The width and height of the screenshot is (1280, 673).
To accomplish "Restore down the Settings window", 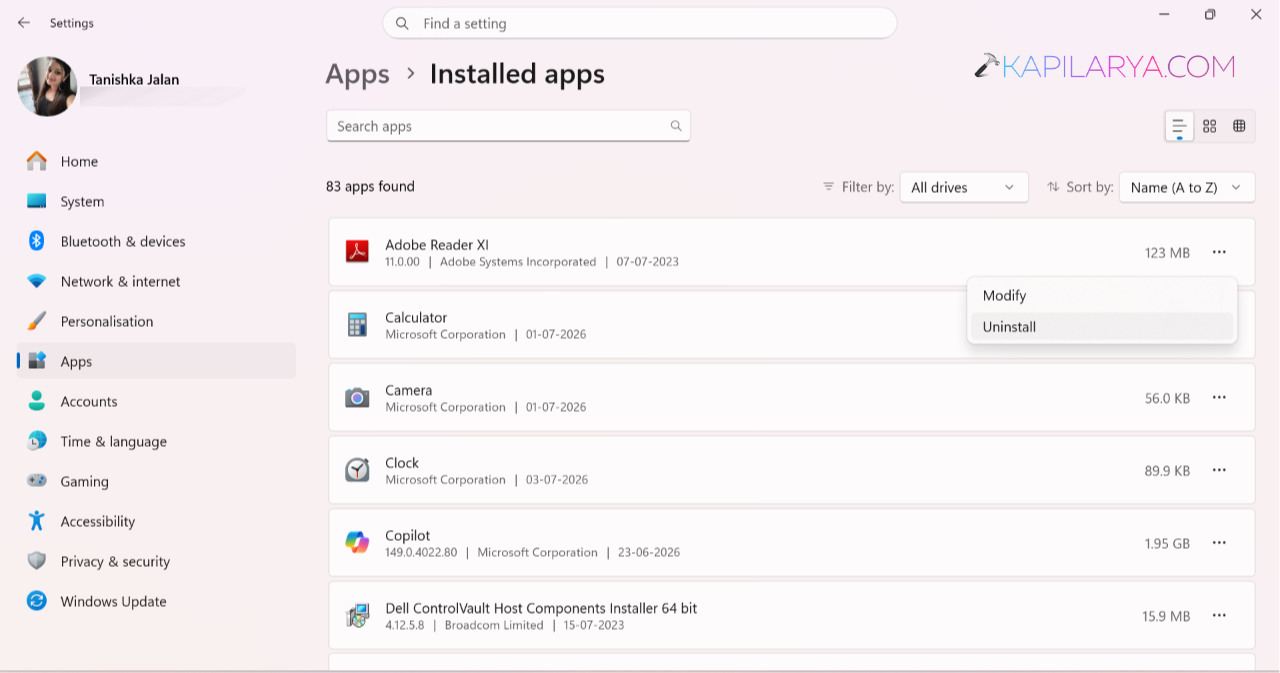I will pos(1210,14).
